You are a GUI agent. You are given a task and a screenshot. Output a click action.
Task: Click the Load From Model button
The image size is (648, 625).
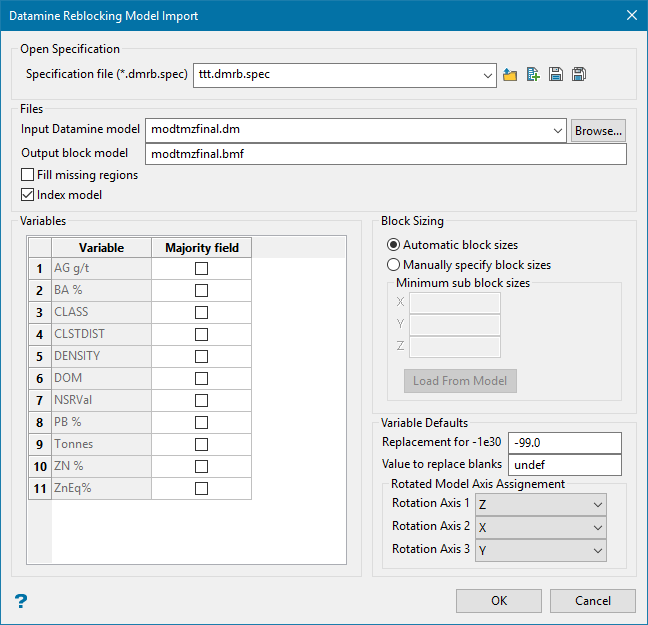(460, 381)
